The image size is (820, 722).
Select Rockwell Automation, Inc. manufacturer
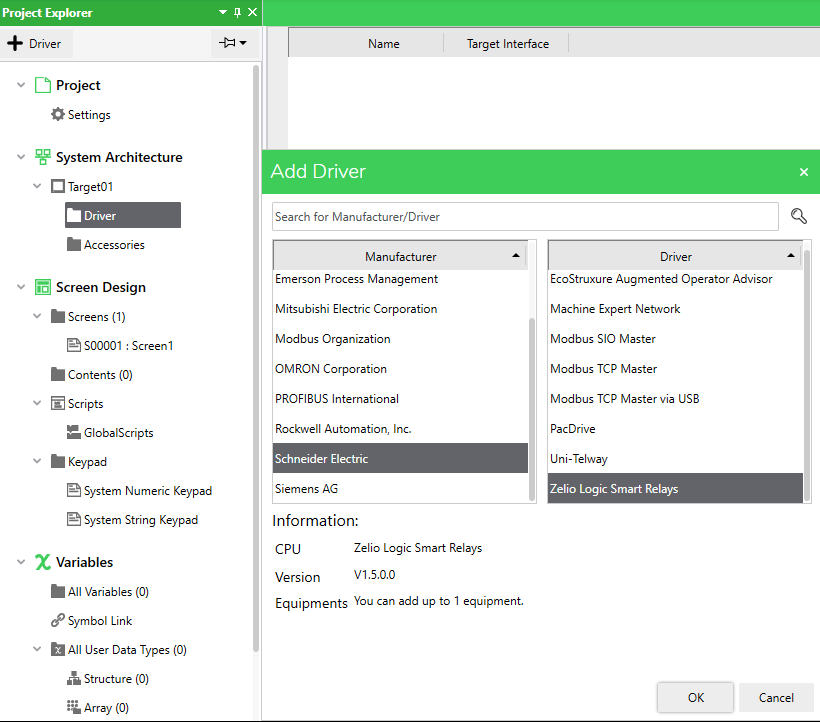click(401, 429)
